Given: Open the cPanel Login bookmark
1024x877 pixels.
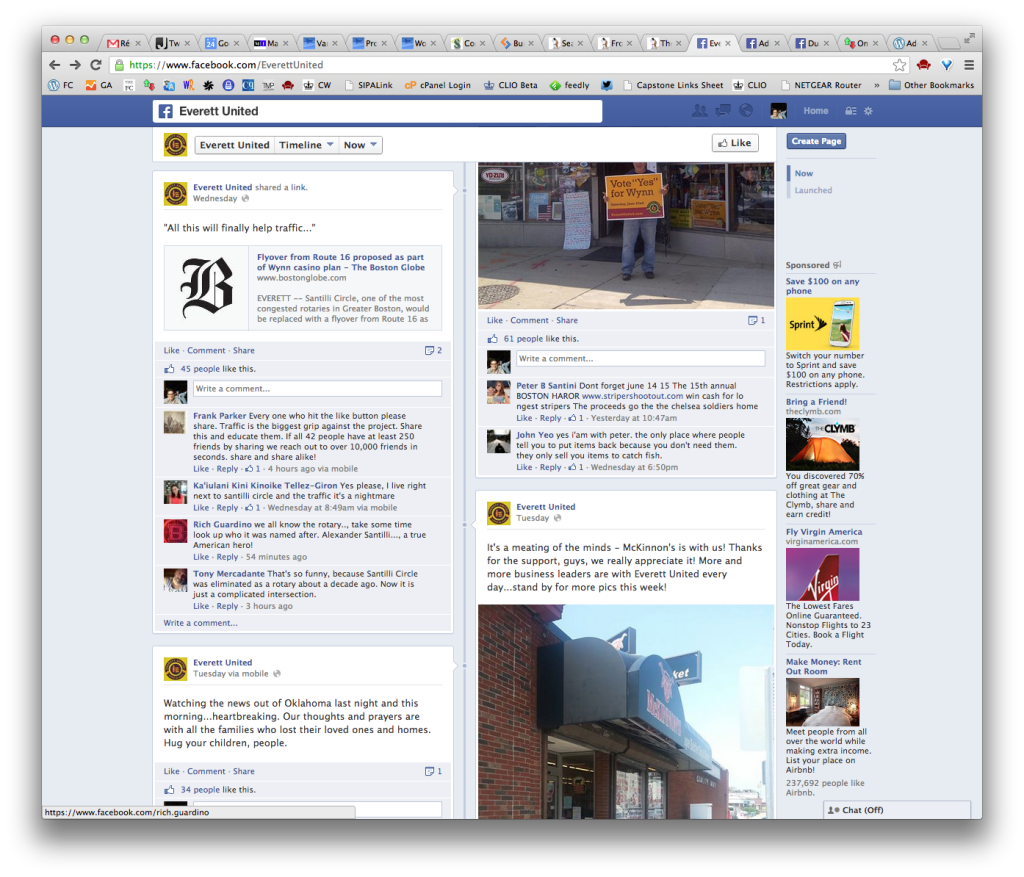Looking at the screenshot, I should click(438, 85).
